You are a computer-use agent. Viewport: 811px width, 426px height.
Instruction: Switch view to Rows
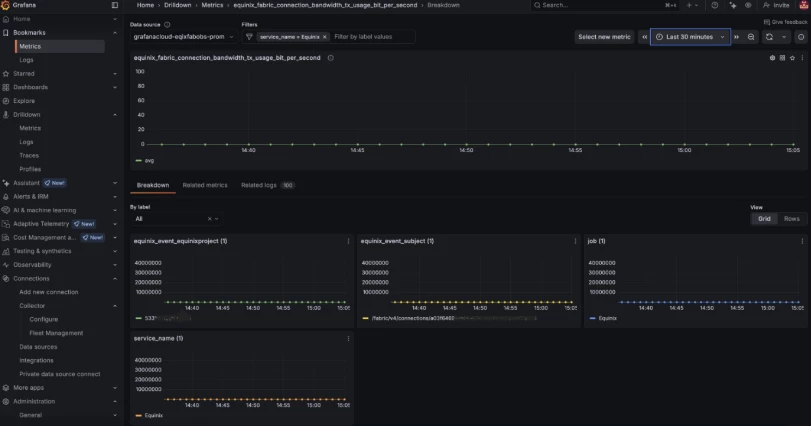pos(791,219)
